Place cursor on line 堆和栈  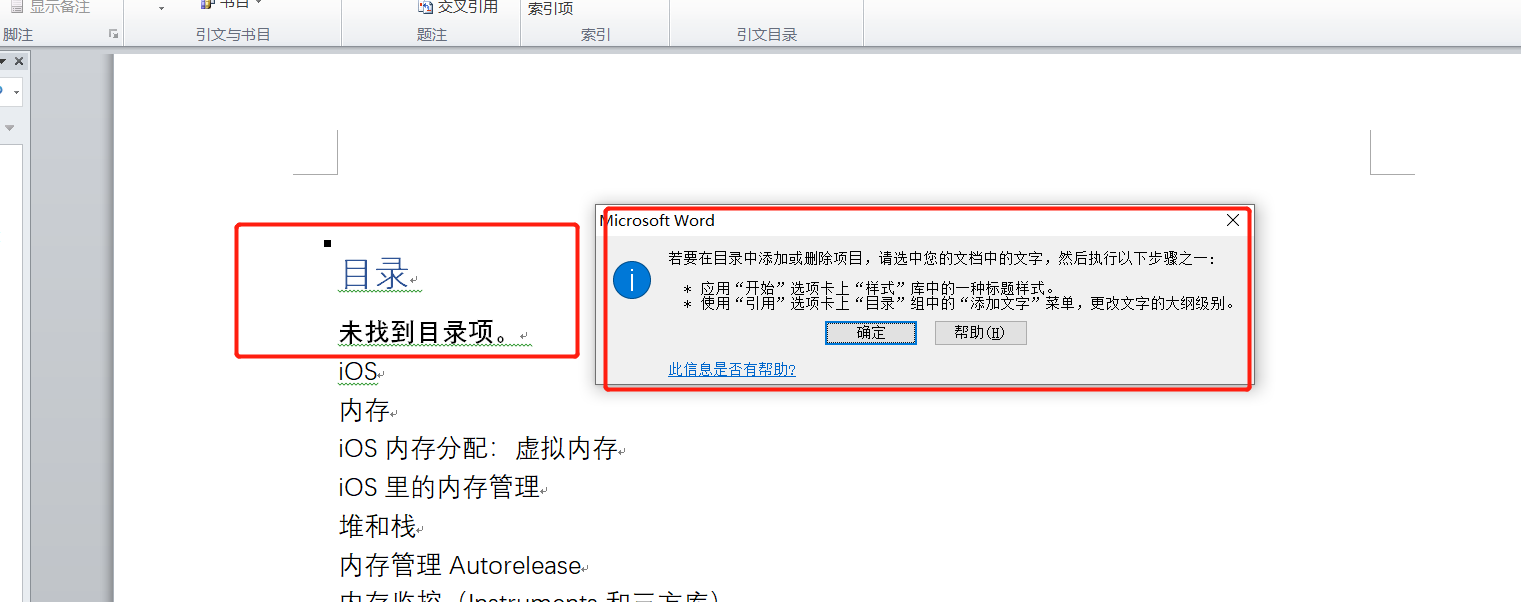[377, 526]
